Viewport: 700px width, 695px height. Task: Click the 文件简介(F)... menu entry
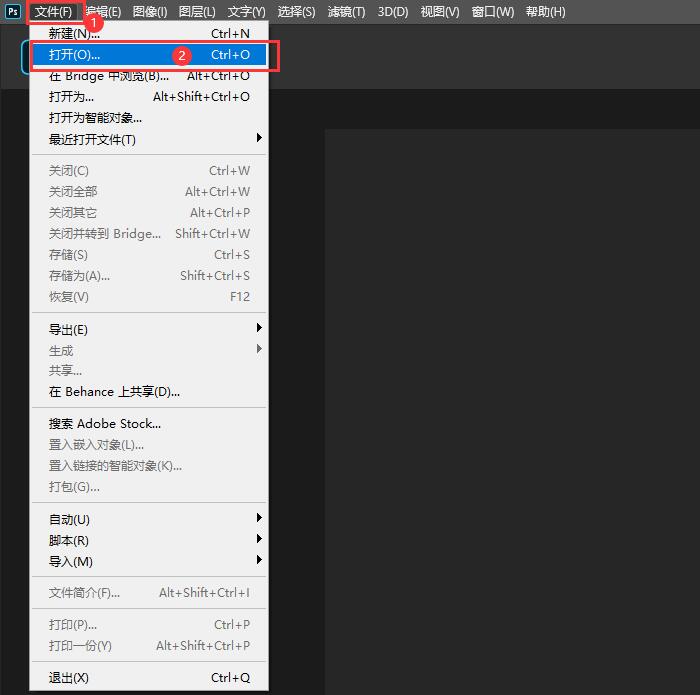pyautogui.click(x=149, y=593)
